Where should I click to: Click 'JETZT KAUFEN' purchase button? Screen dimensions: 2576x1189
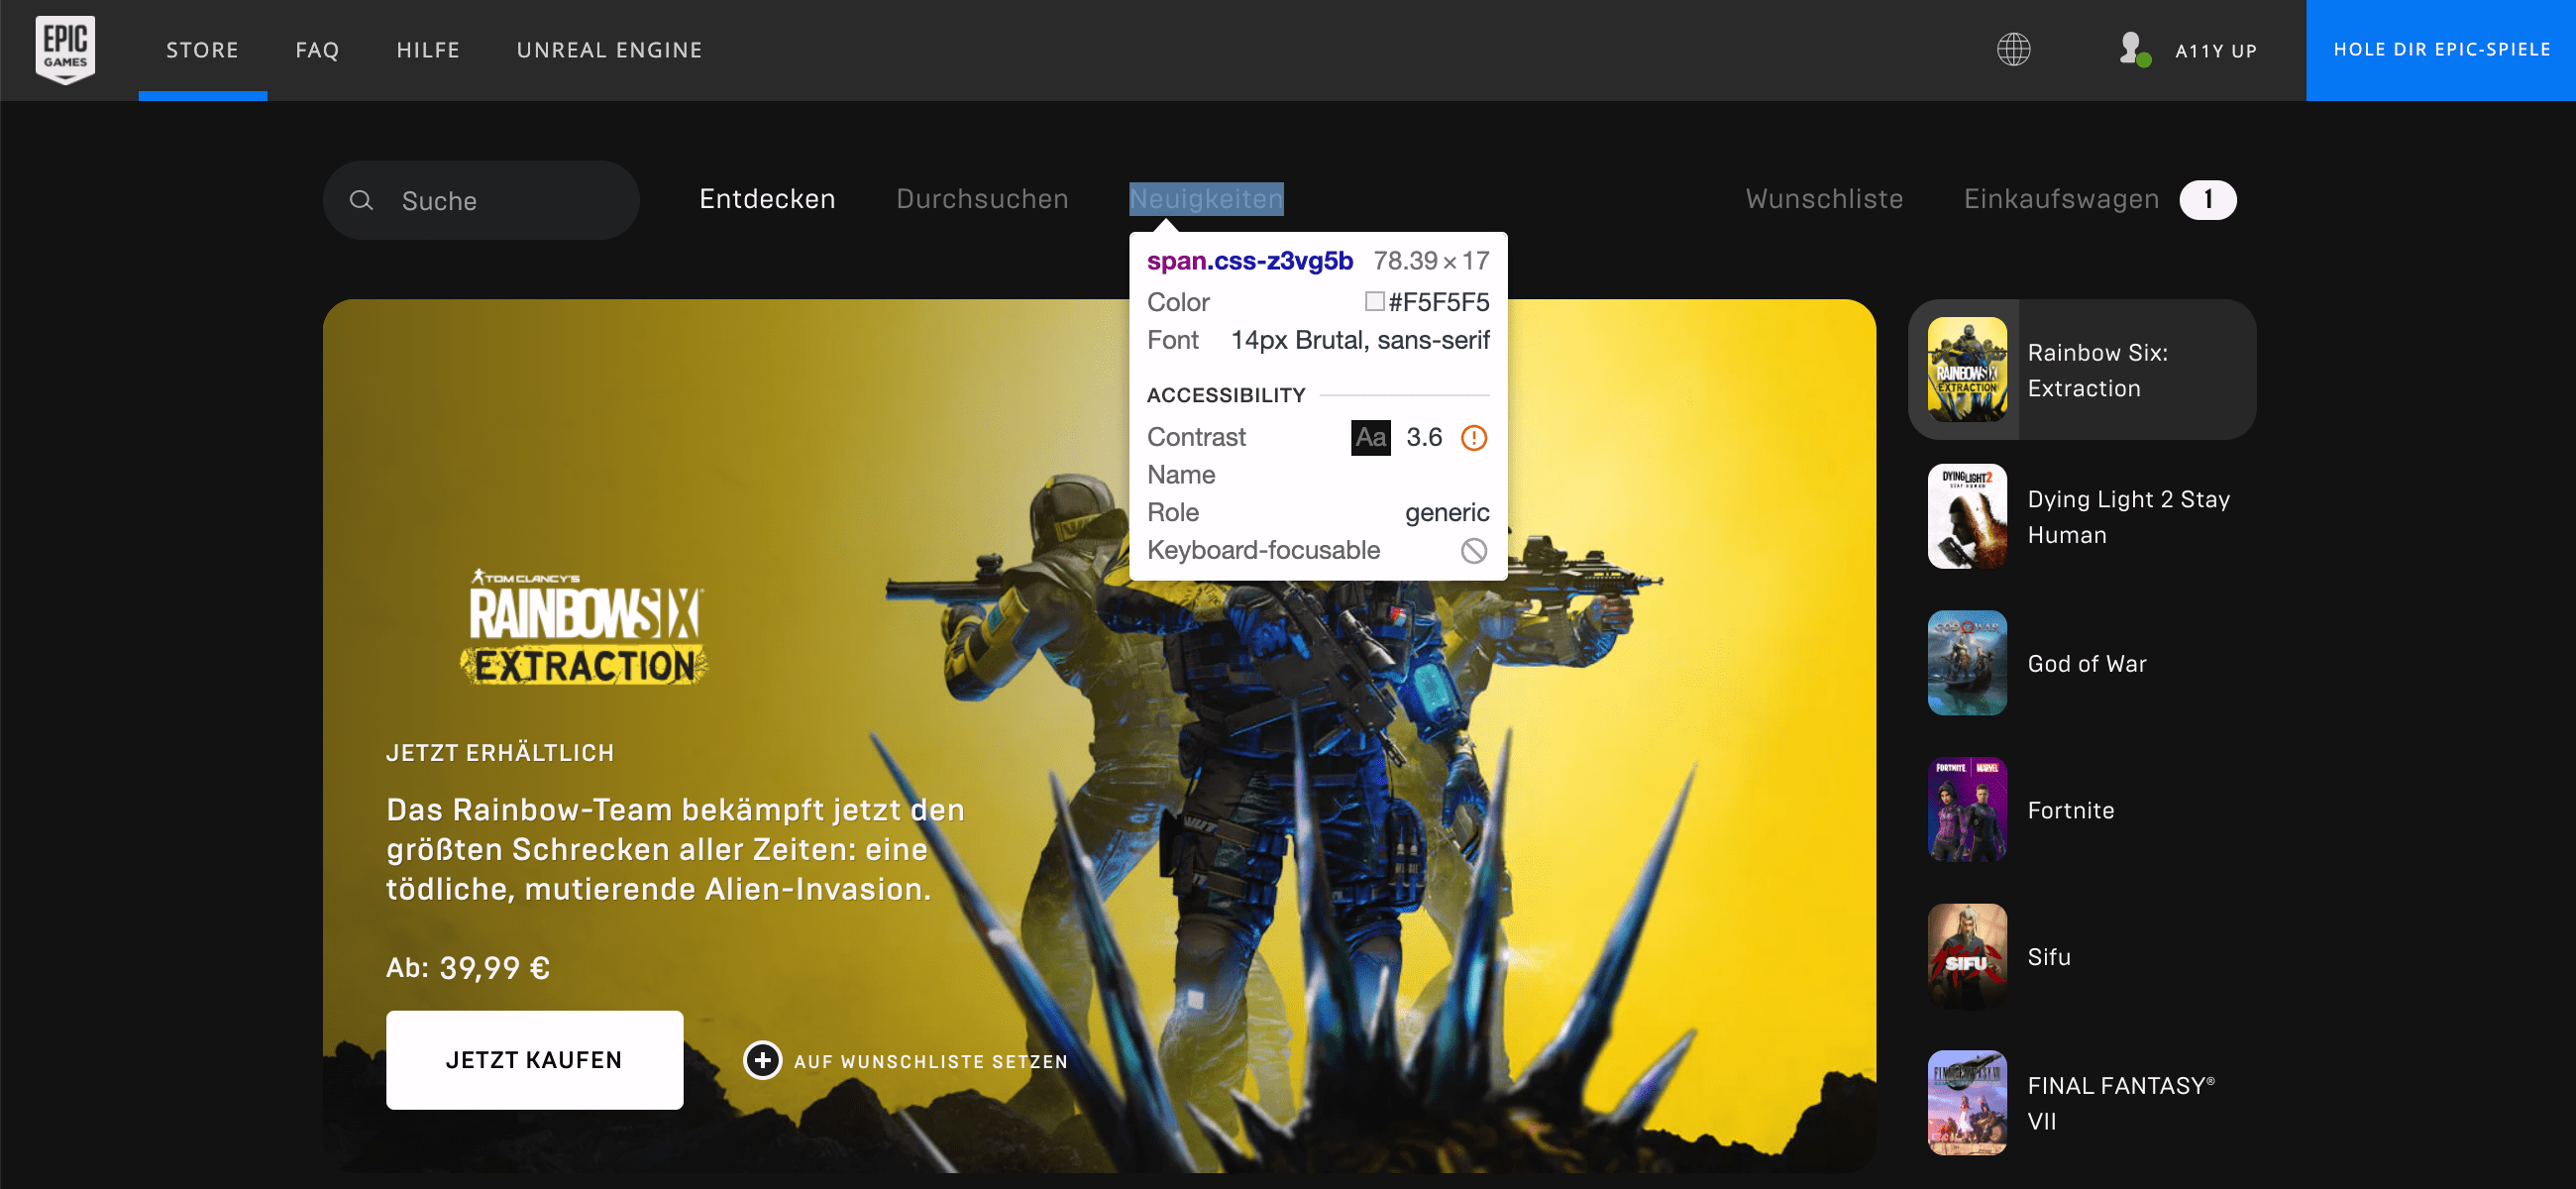[x=536, y=1061]
